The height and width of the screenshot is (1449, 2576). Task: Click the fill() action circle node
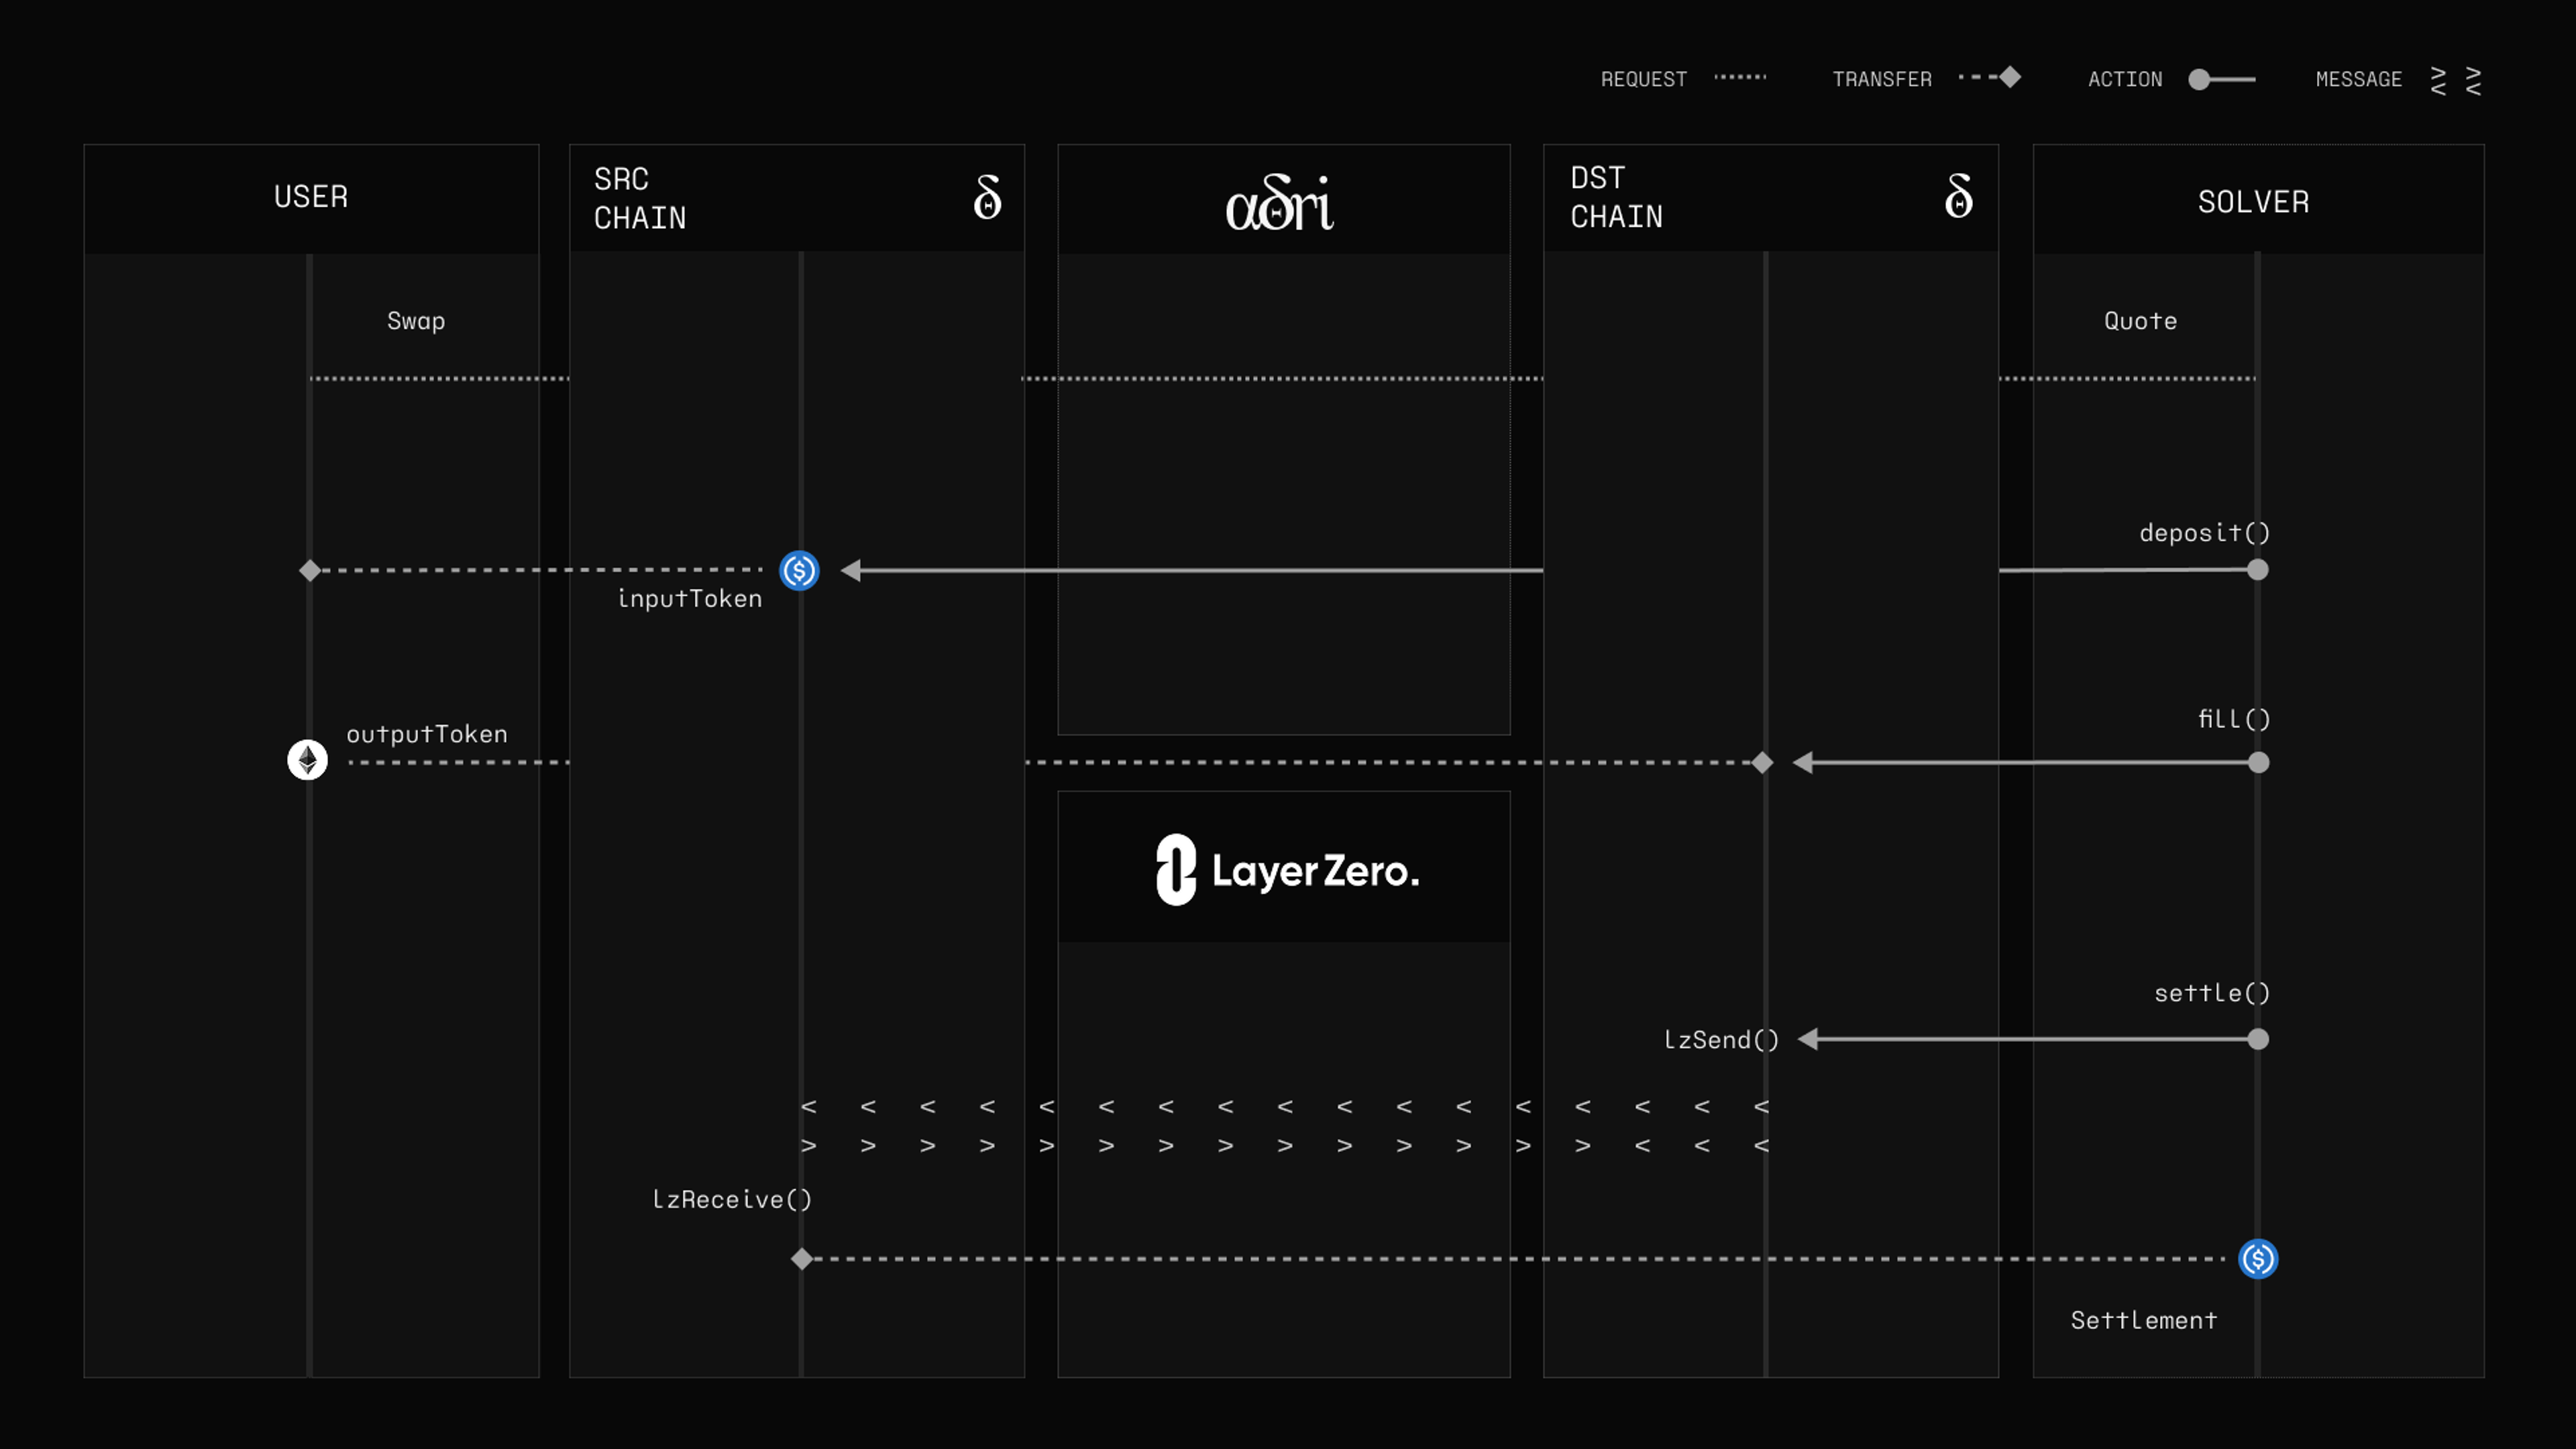[2258, 763]
